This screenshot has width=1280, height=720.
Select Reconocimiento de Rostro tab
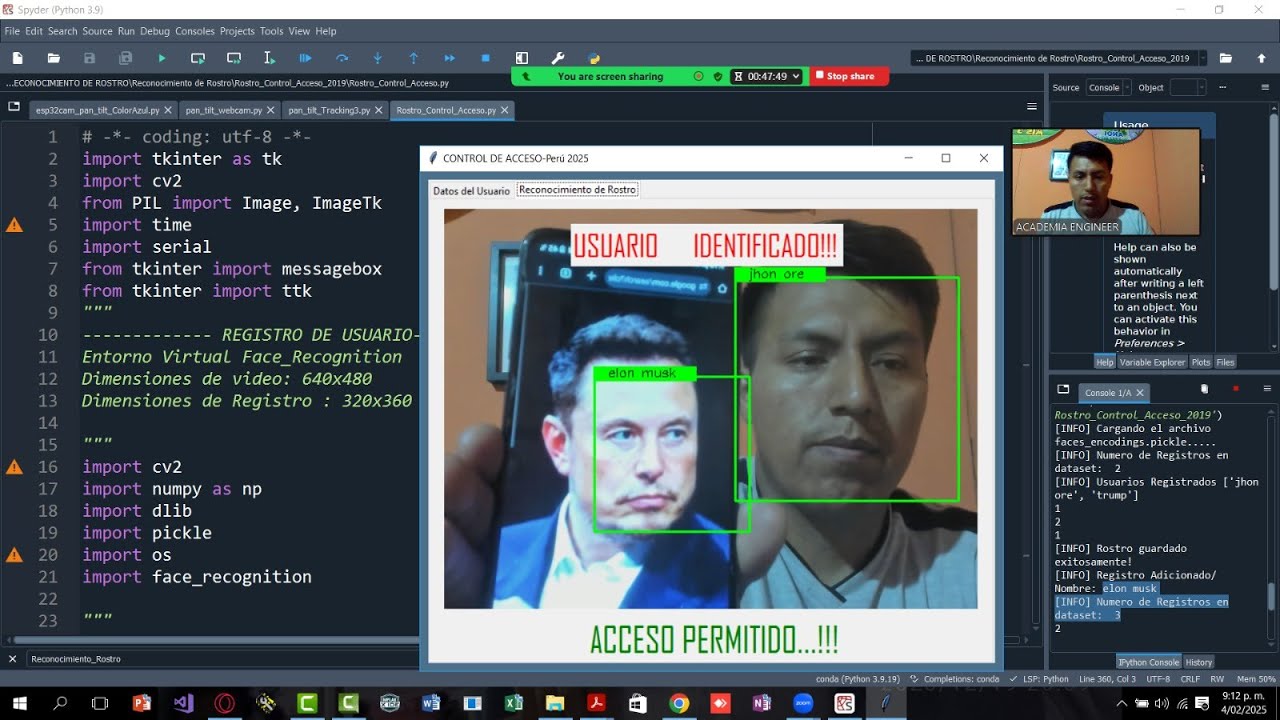click(577, 189)
